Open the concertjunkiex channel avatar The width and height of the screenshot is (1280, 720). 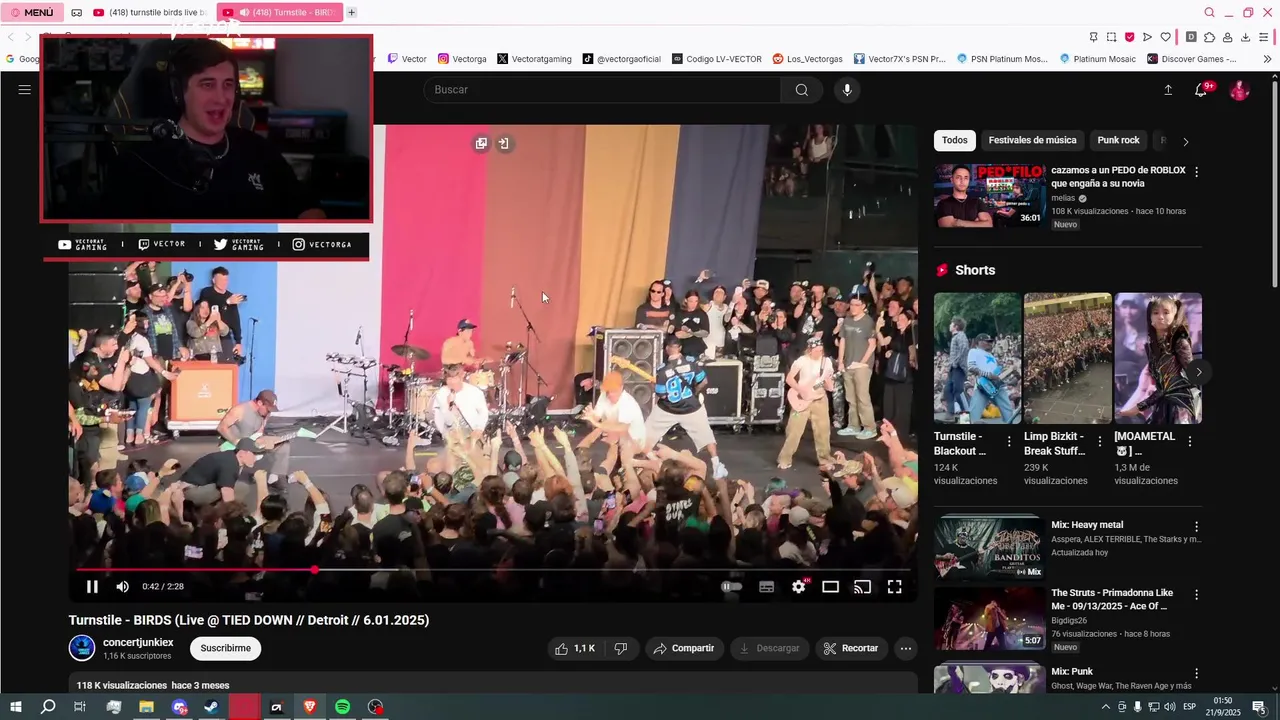[82, 648]
